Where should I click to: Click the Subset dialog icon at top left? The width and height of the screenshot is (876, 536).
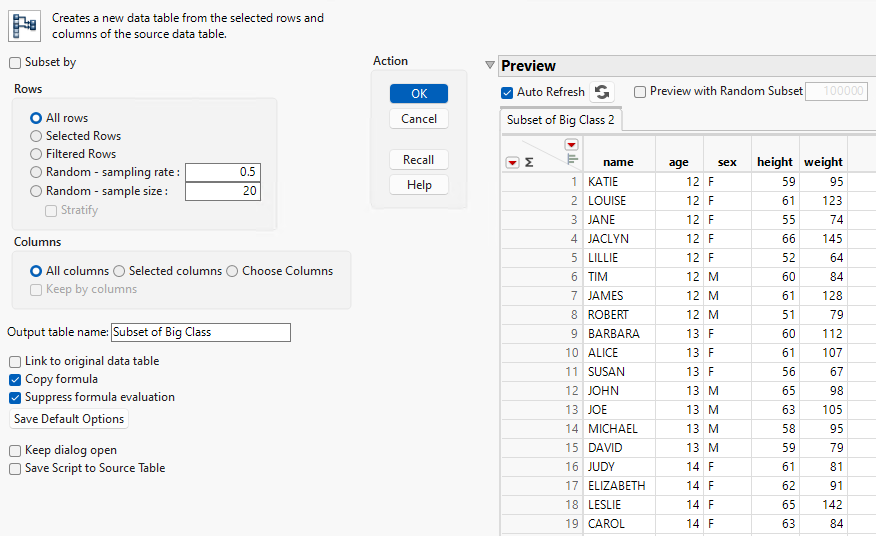(24, 25)
